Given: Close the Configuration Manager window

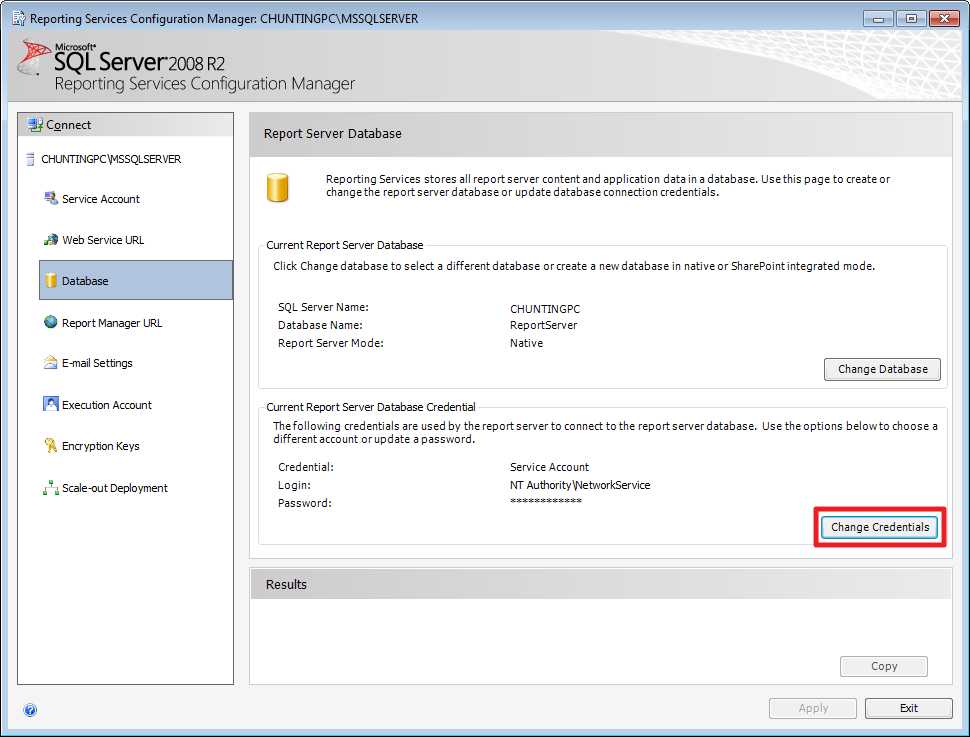Looking at the screenshot, I should (x=944, y=19).
